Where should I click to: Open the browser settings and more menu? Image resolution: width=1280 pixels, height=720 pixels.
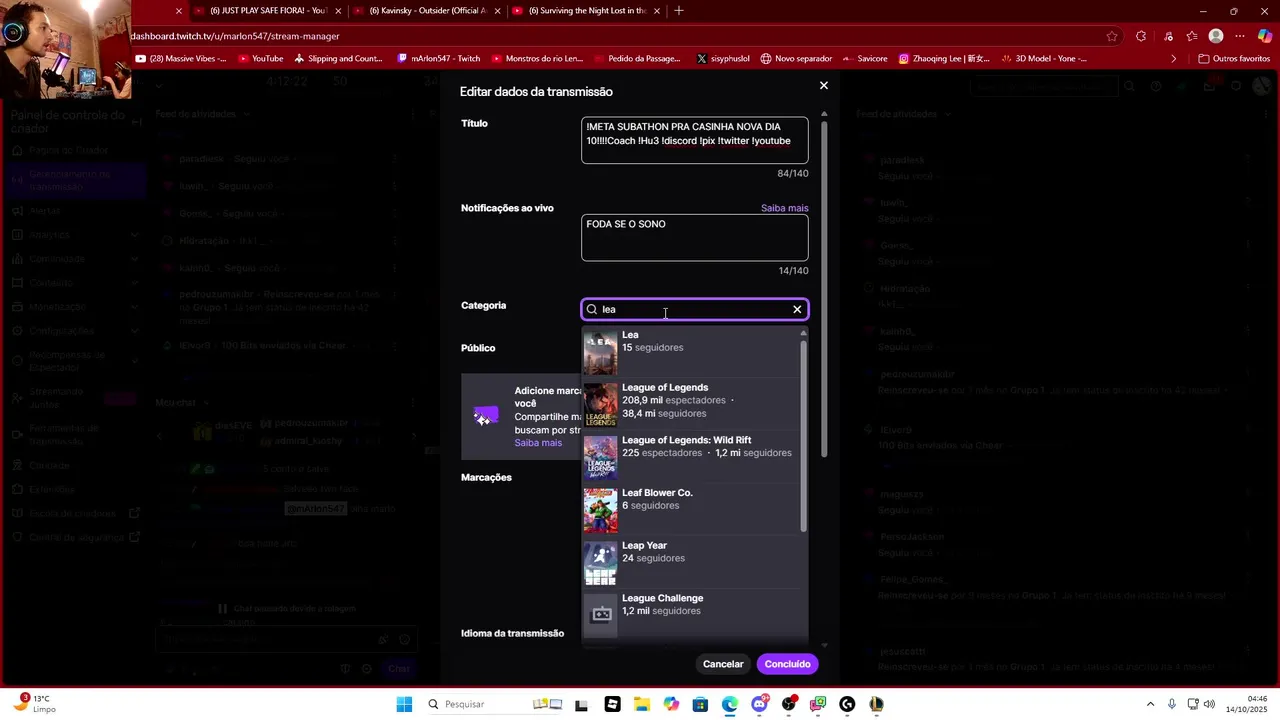pyautogui.click(x=1240, y=36)
